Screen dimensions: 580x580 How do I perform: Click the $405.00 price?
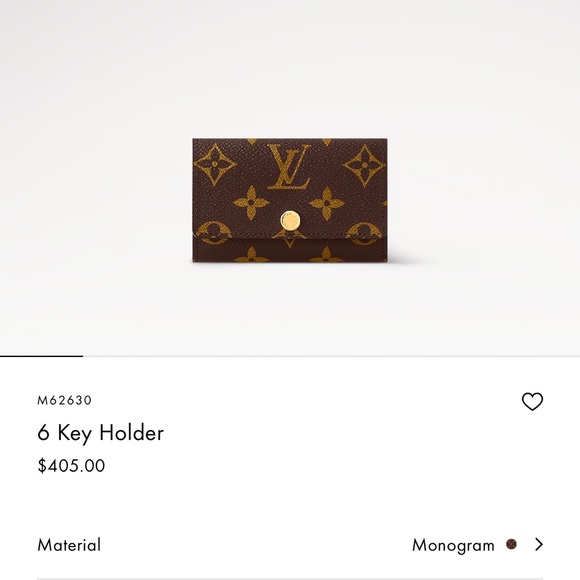click(x=71, y=465)
